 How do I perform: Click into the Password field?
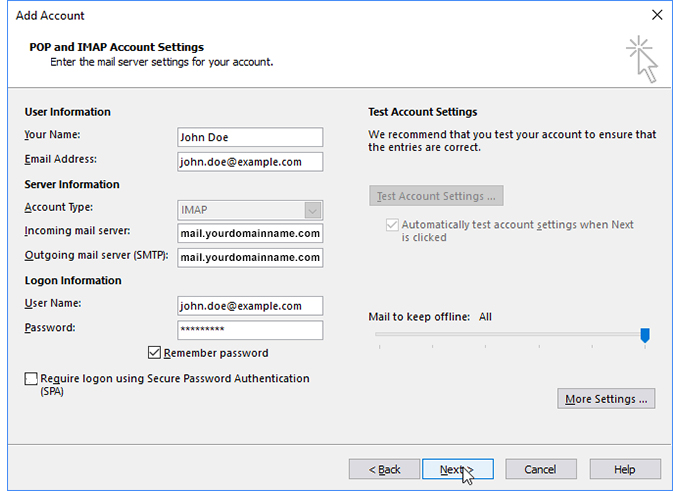click(x=250, y=330)
